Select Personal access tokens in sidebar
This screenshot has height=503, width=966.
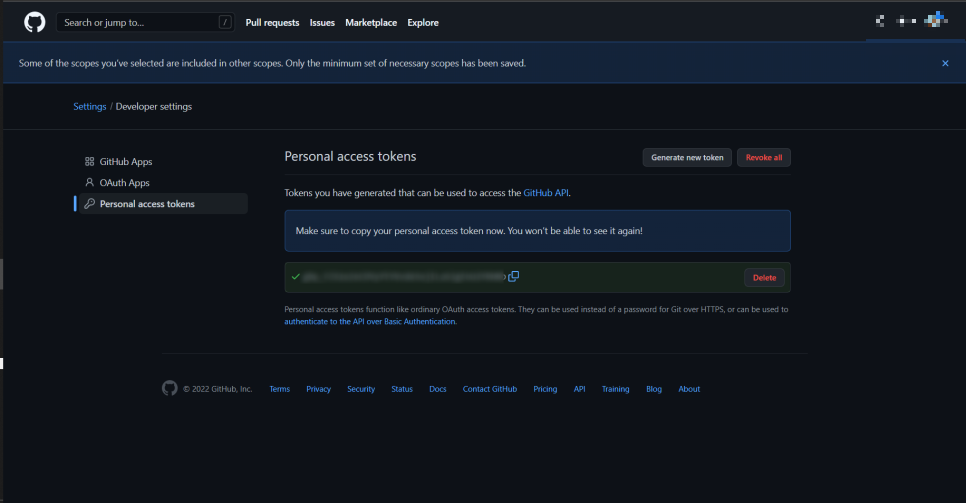coord(163,203)
